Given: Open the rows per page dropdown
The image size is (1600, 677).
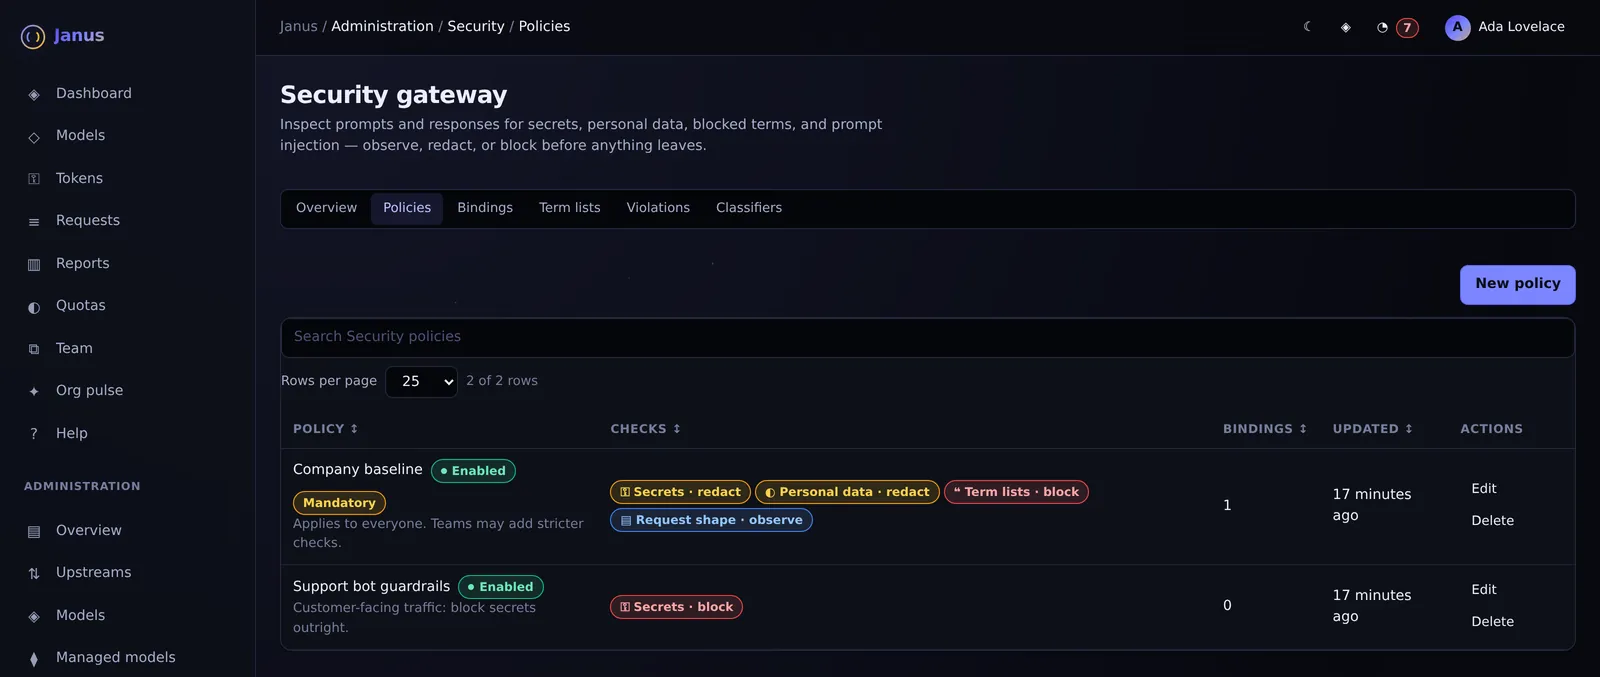Looking at the screenshot, I should [422, 381].
